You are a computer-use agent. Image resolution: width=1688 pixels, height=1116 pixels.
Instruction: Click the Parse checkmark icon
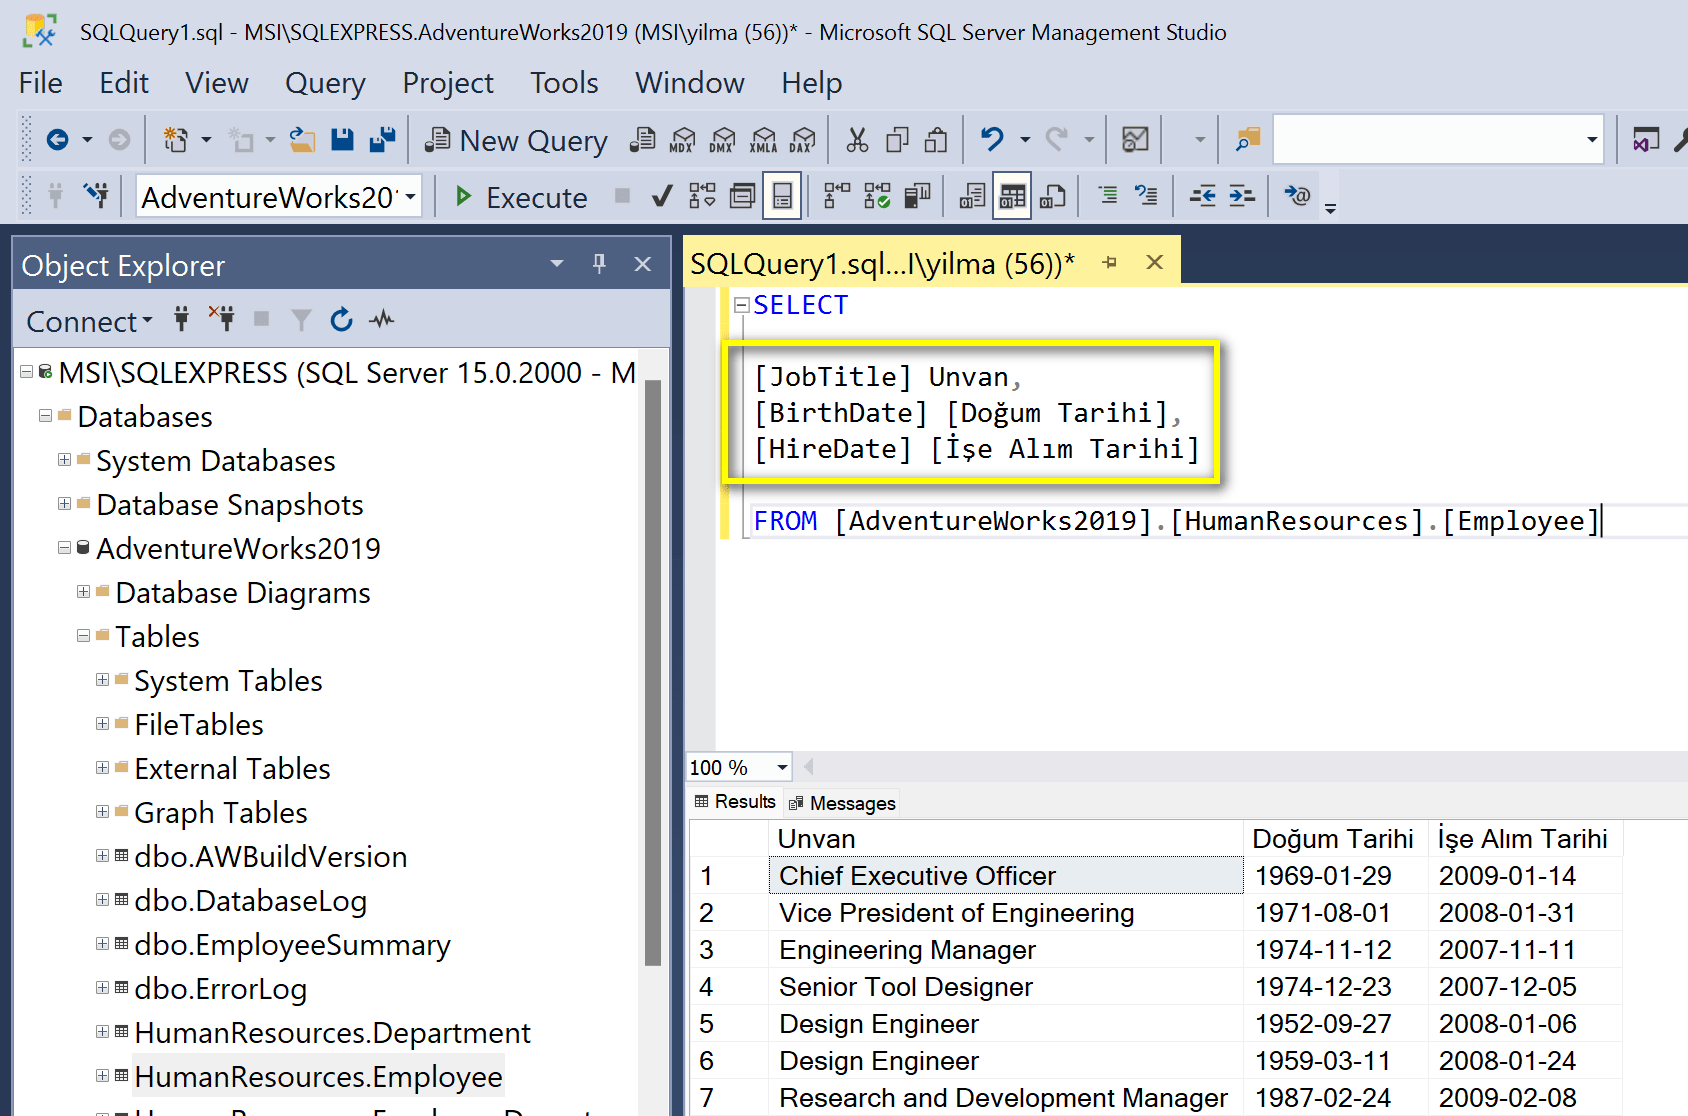pos(661,196)
